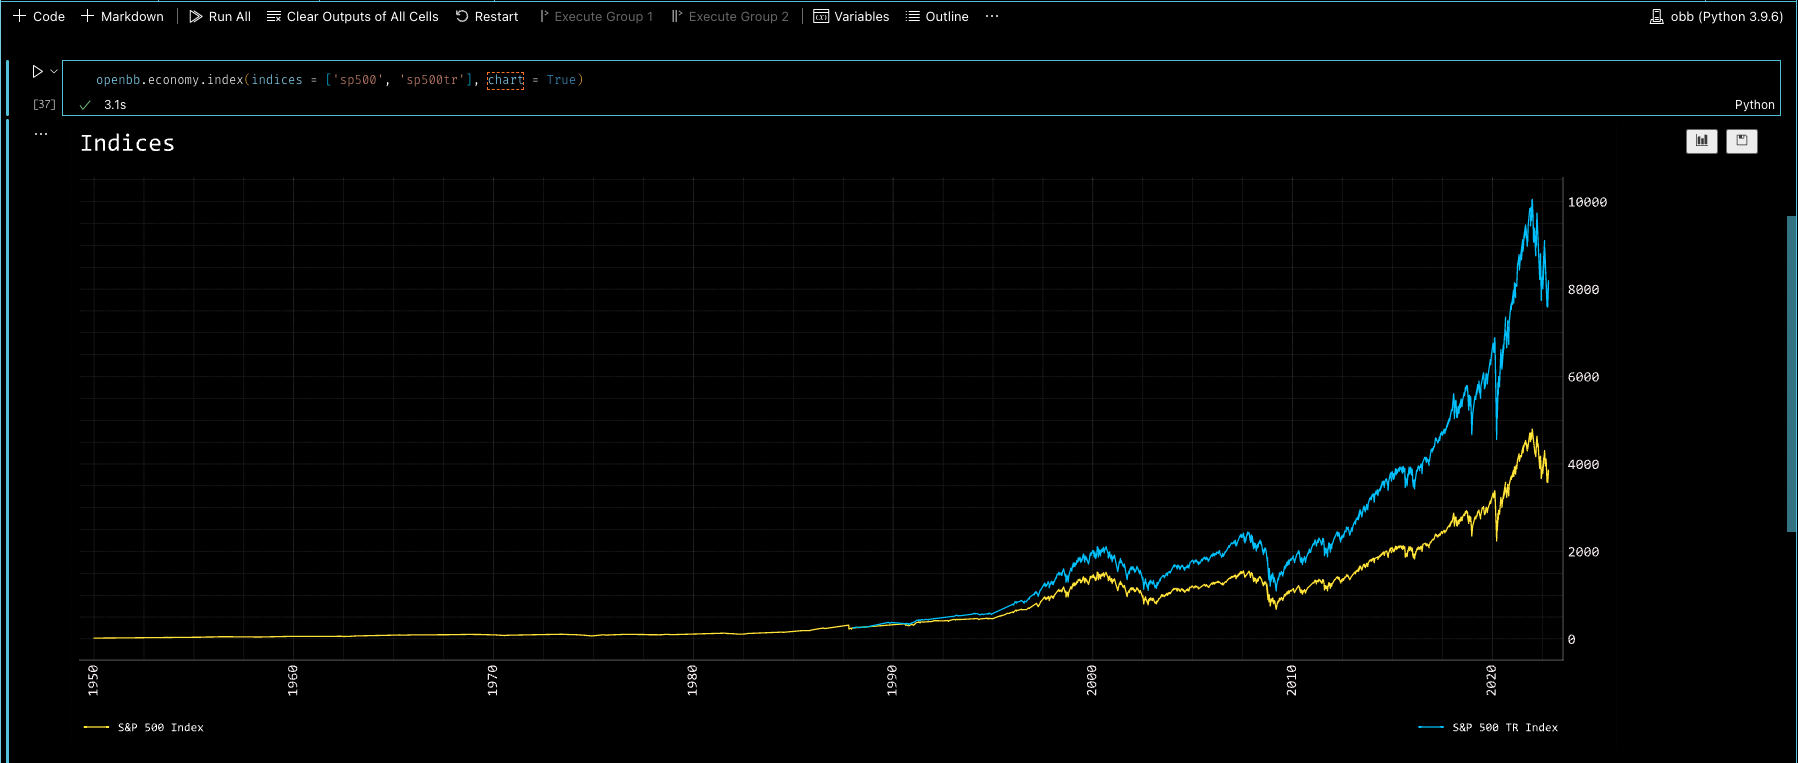Show the notebook Outline
Viewport: 1798px width, 763px height.
[x=937, y=16]
